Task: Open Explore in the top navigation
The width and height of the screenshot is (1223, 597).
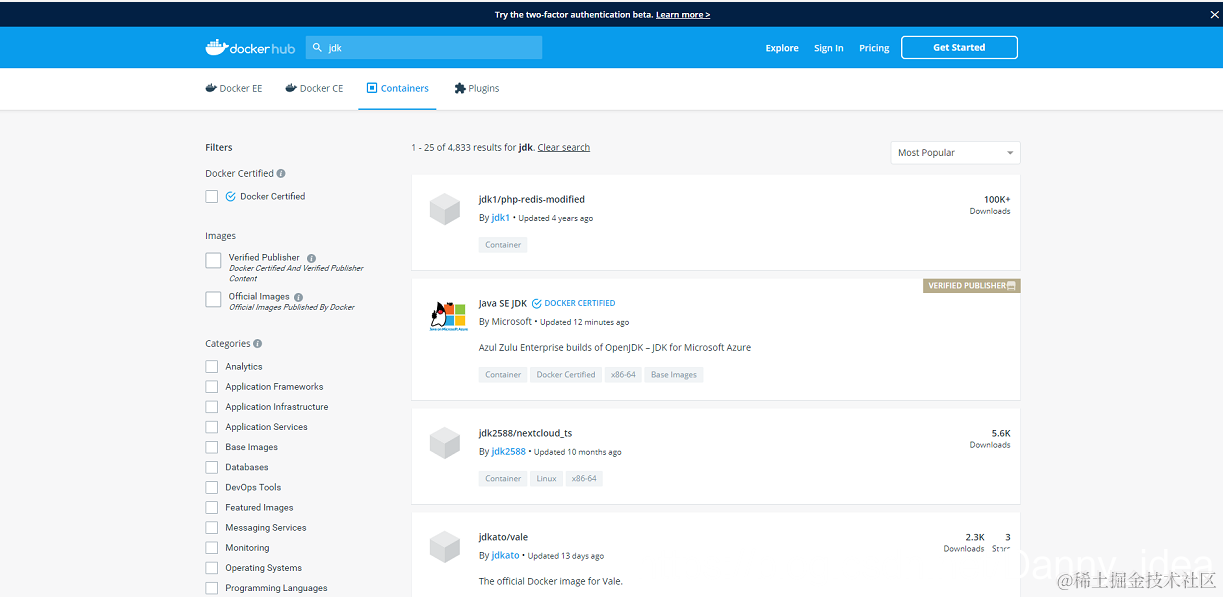Action: (782, 48)
